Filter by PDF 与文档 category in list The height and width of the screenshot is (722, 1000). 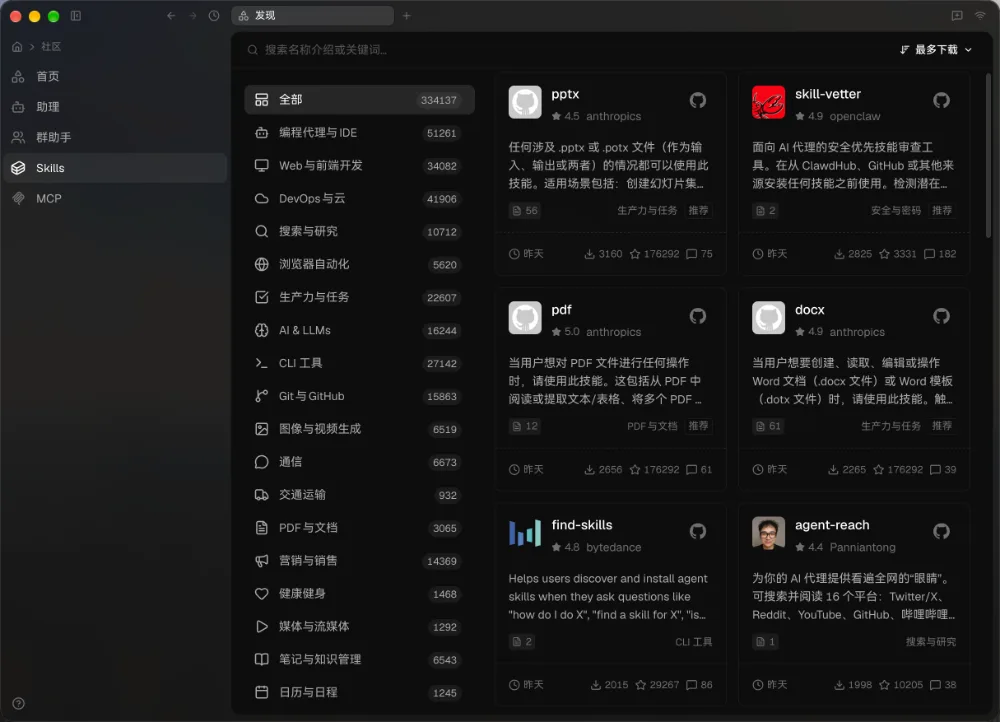[359, 527]
